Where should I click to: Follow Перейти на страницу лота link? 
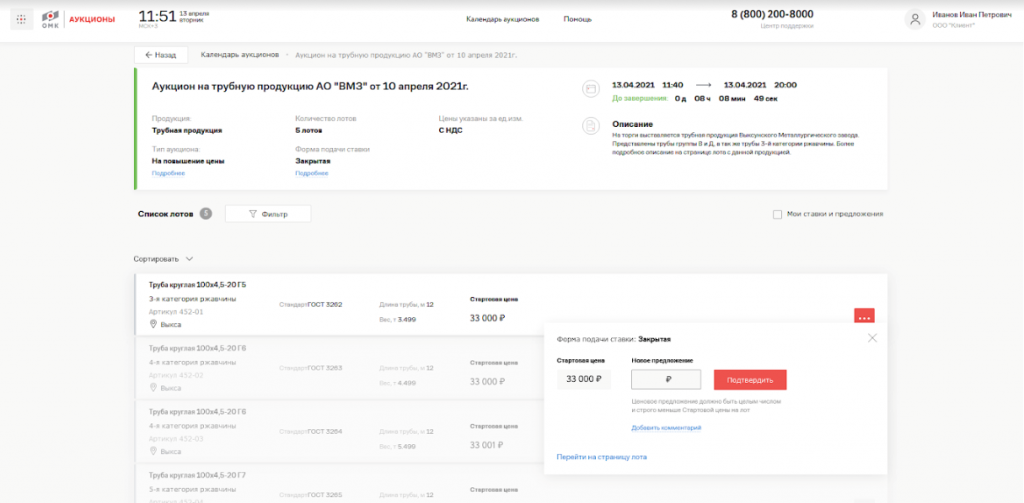tap(601, 457)
